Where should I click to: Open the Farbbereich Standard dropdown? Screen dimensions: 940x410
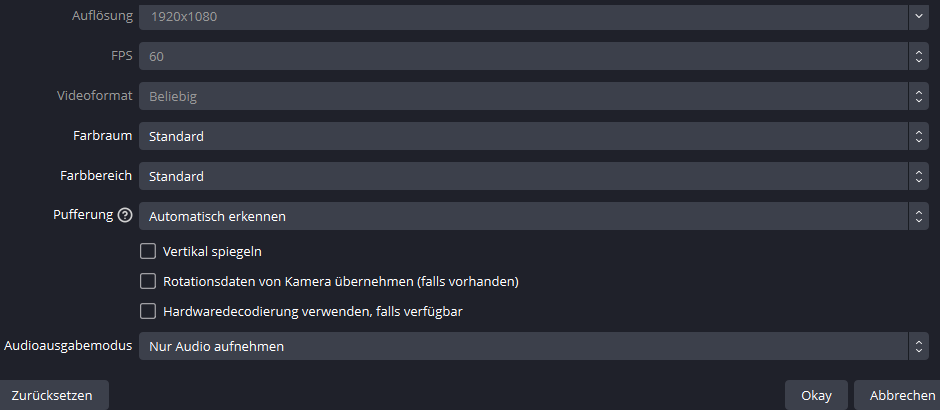click(x=520, y=177)
